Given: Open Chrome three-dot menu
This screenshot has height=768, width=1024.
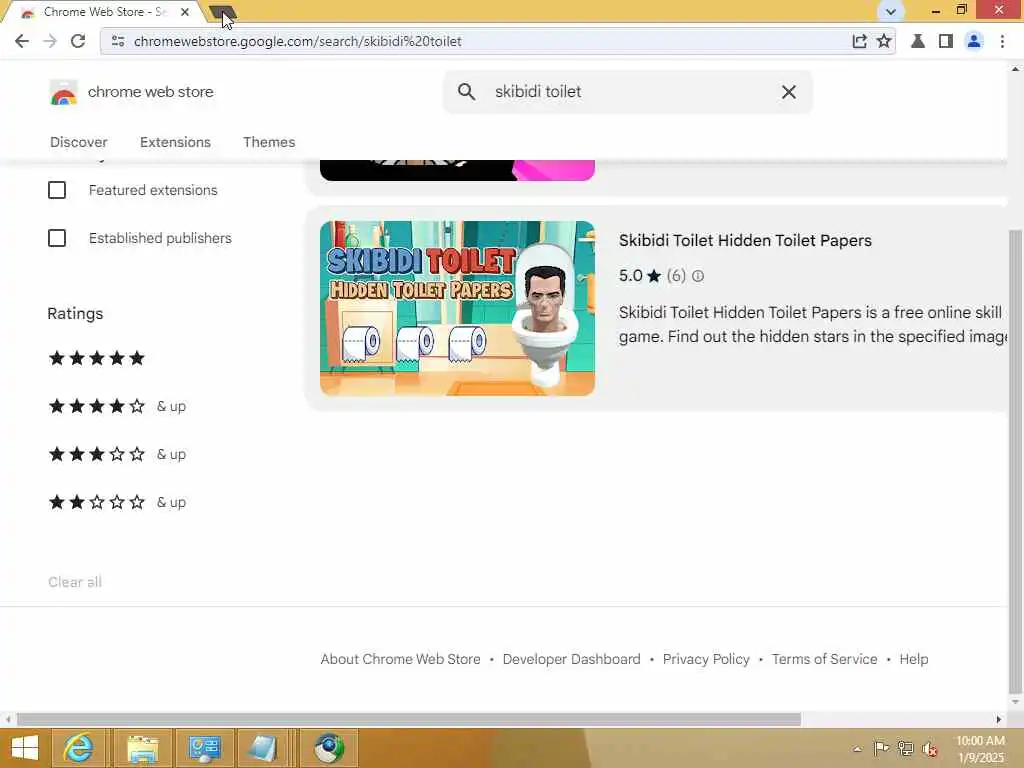Looking at the screenshot, I should 1002,41.
